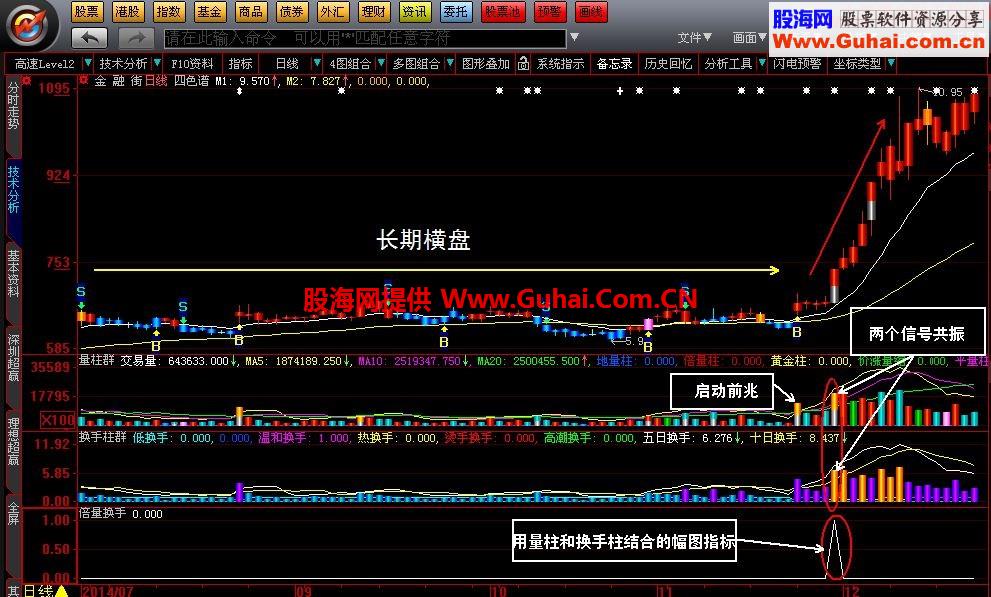Expand the 文件 dropdown menu
The image size is (991, 597).
pos(692,37)
